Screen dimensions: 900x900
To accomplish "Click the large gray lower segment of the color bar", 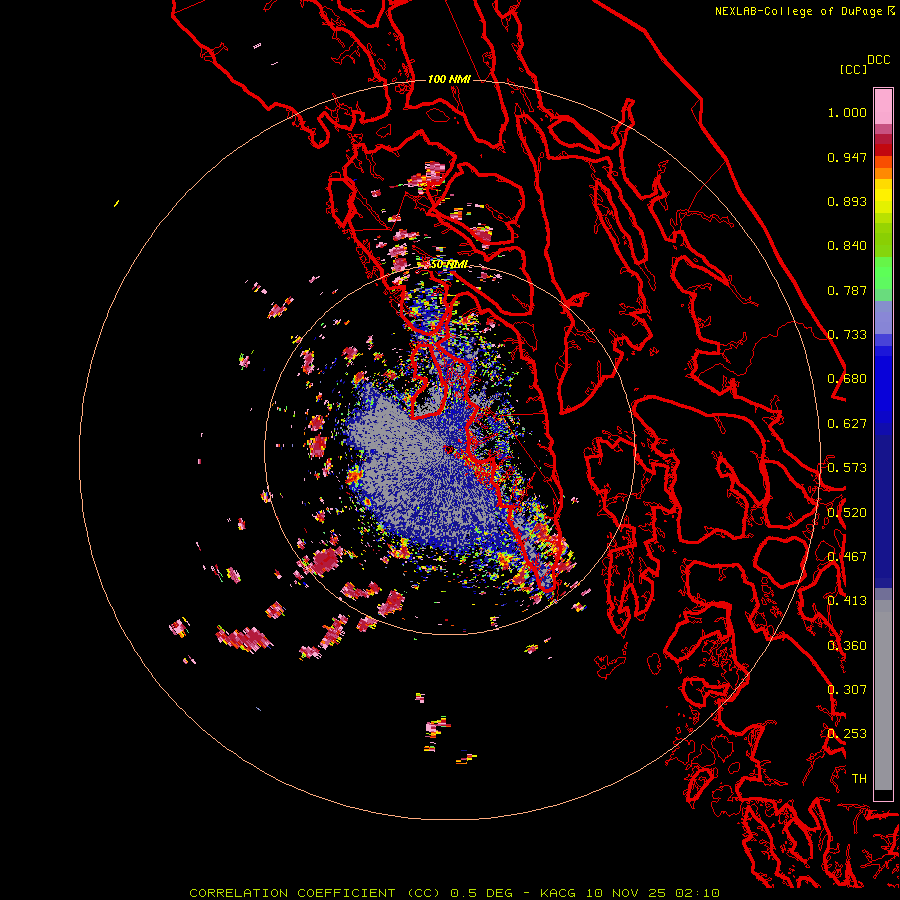I will pyautogui.click(x=883, y=695).
